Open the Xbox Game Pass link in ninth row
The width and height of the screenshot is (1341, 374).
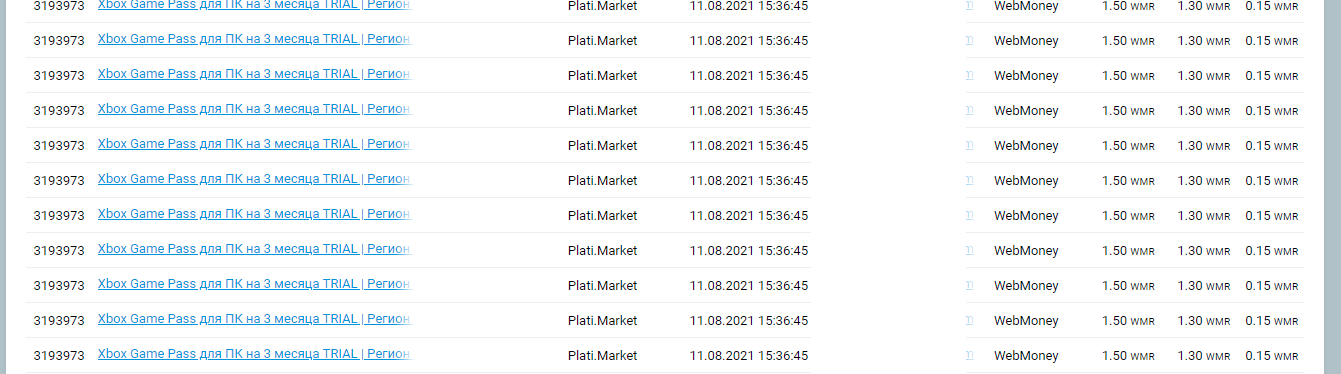pos(254,285)
